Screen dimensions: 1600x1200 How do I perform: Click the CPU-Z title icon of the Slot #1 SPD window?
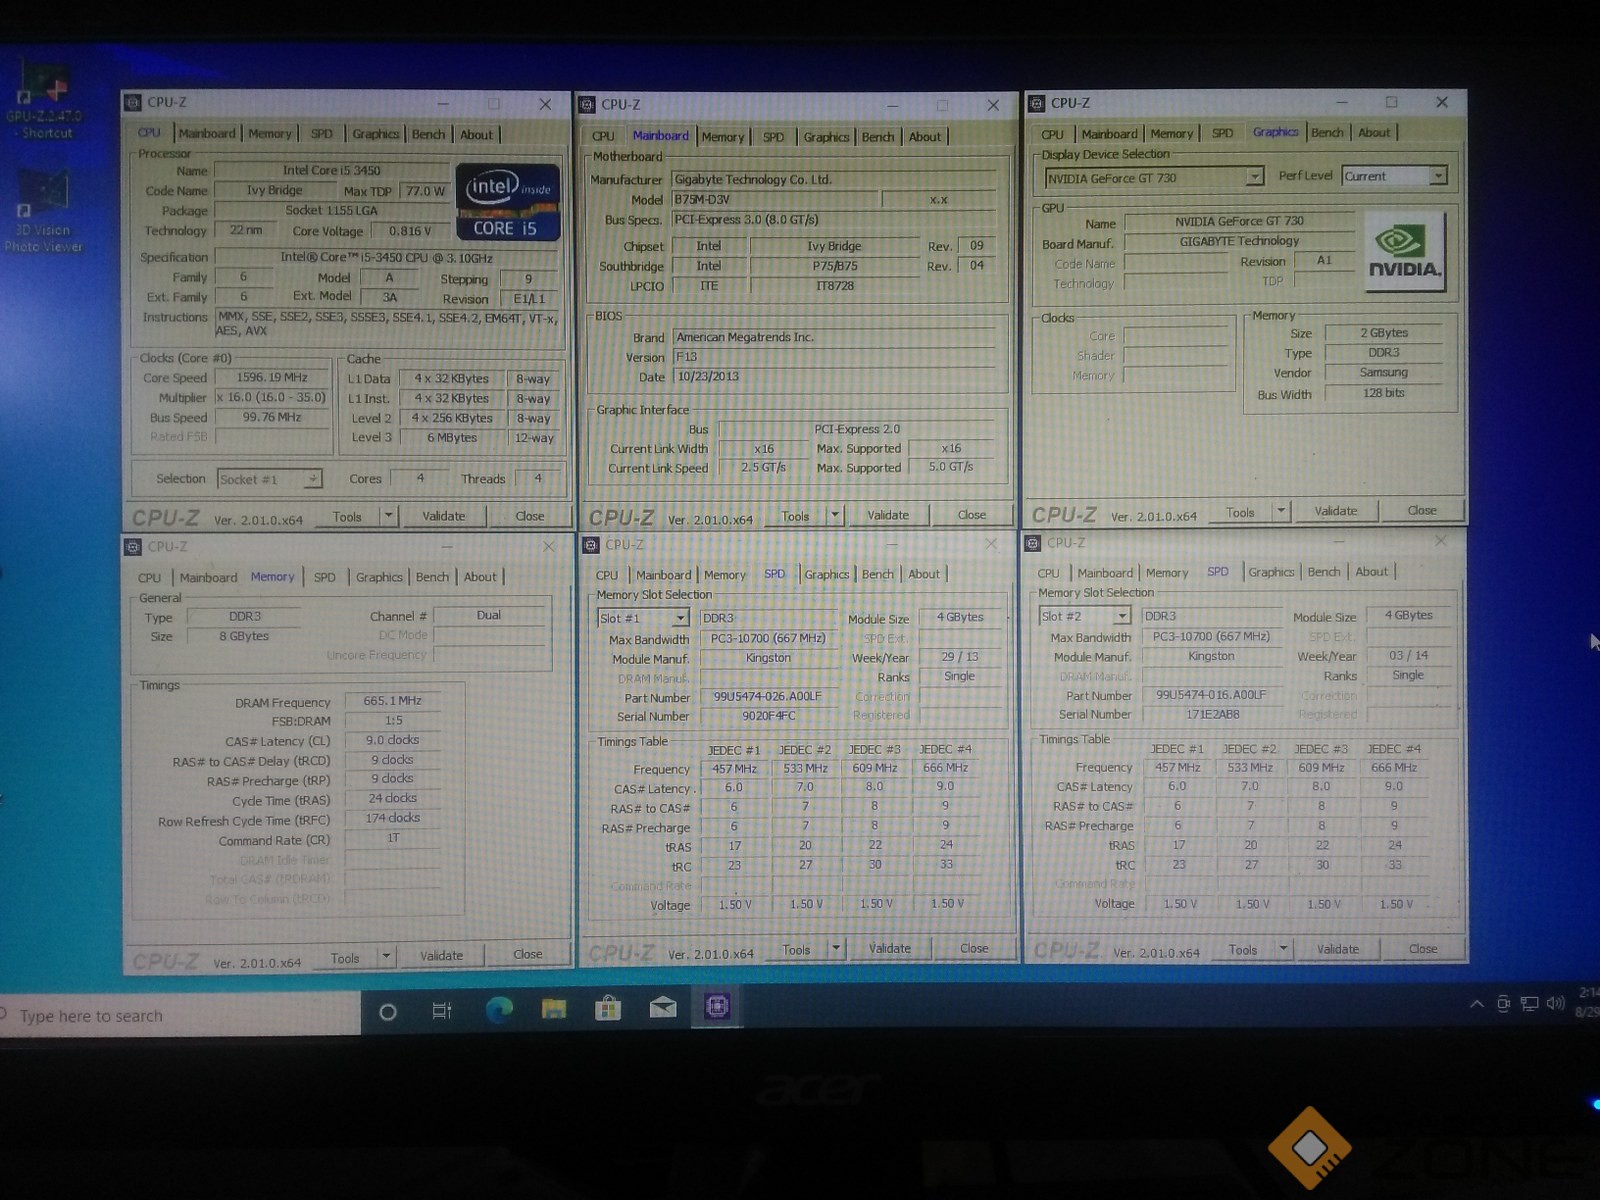pyautogui.click(x=591, y=545)
